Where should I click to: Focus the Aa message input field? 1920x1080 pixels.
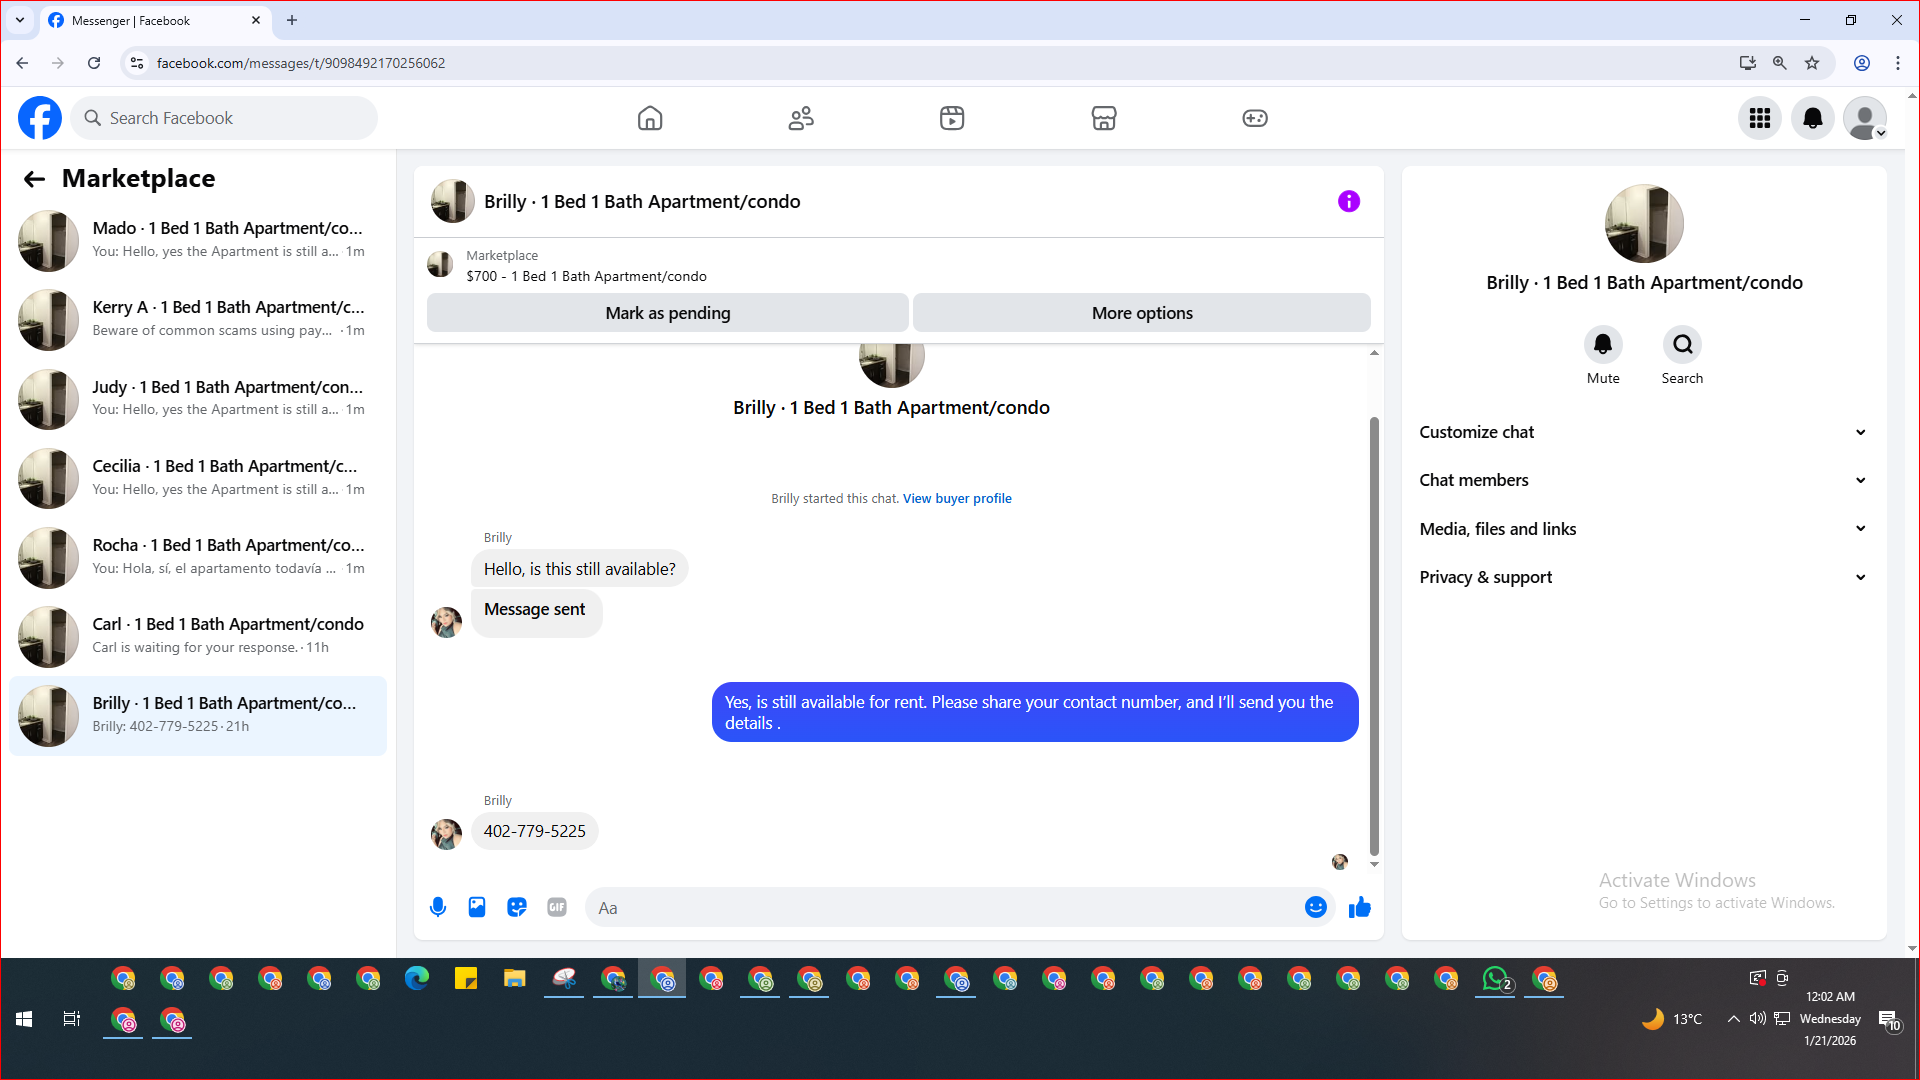[x=944, y=908]
